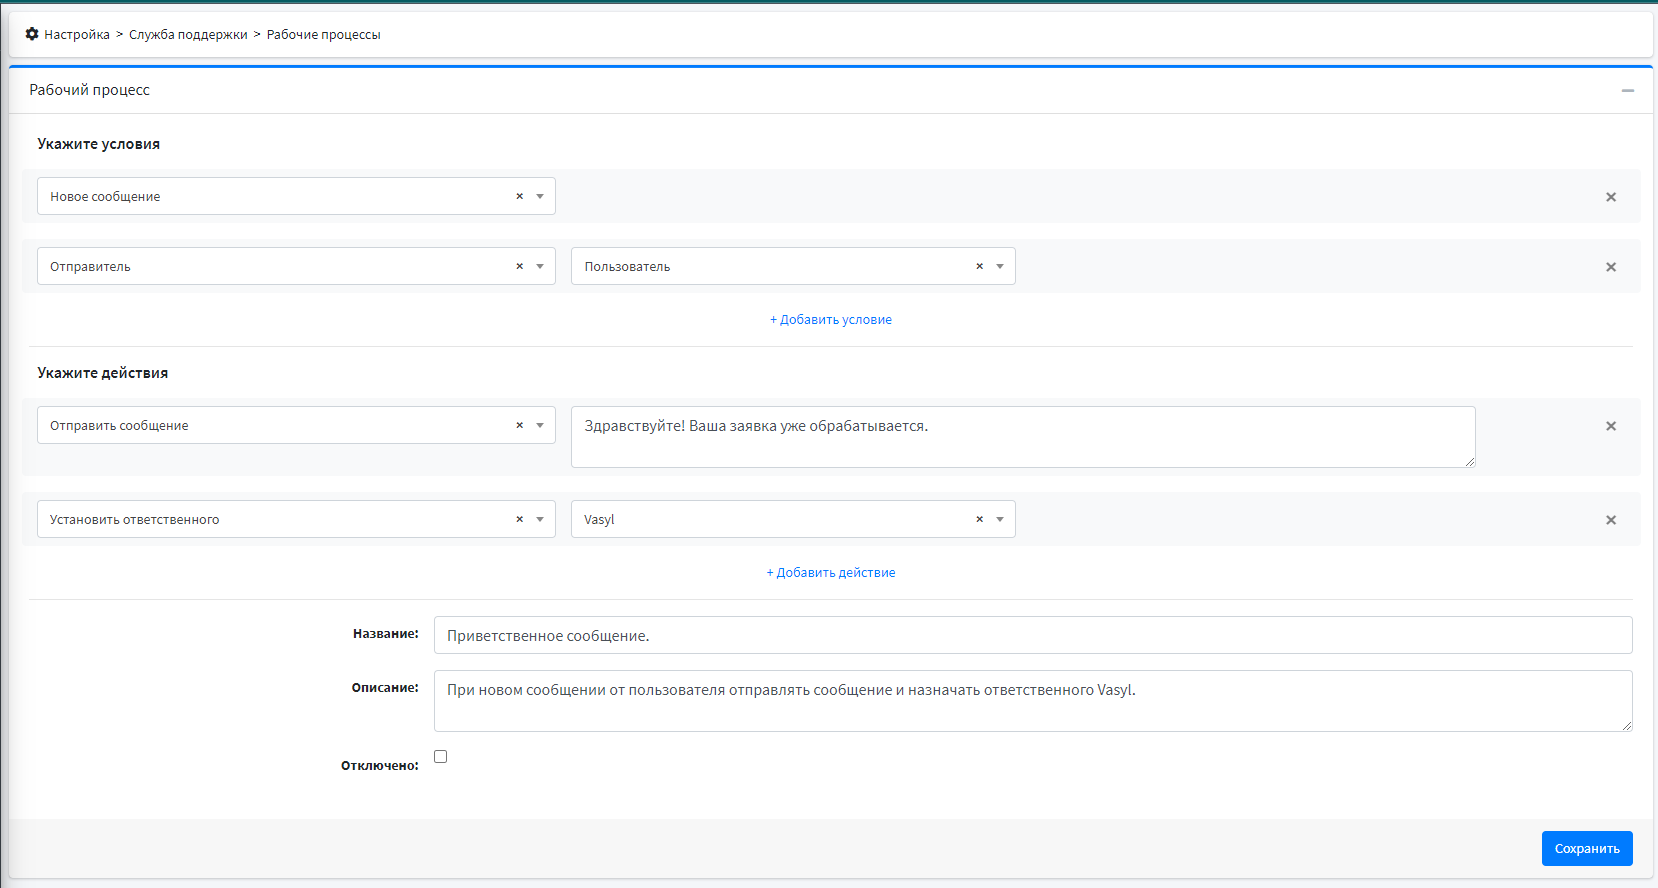
Task: Remove the Отправитель condition row
Action: (x=1610, y=267)
